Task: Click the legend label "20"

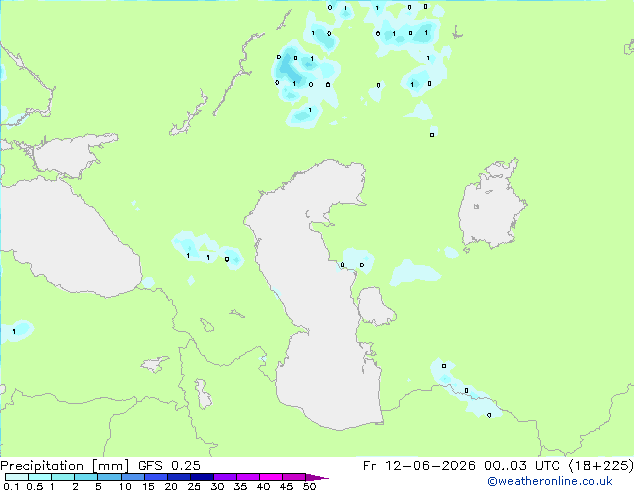Action: 171,486
